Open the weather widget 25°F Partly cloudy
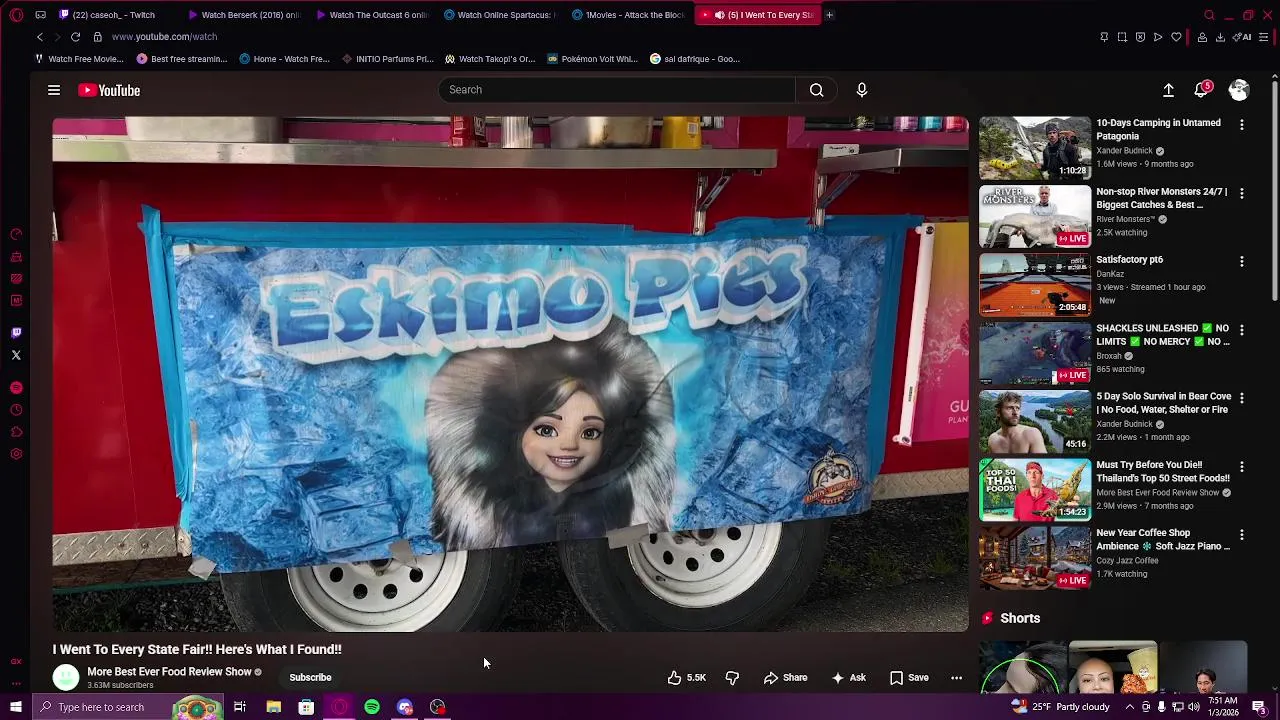 pyautogui.click(x=1060, y=707)
